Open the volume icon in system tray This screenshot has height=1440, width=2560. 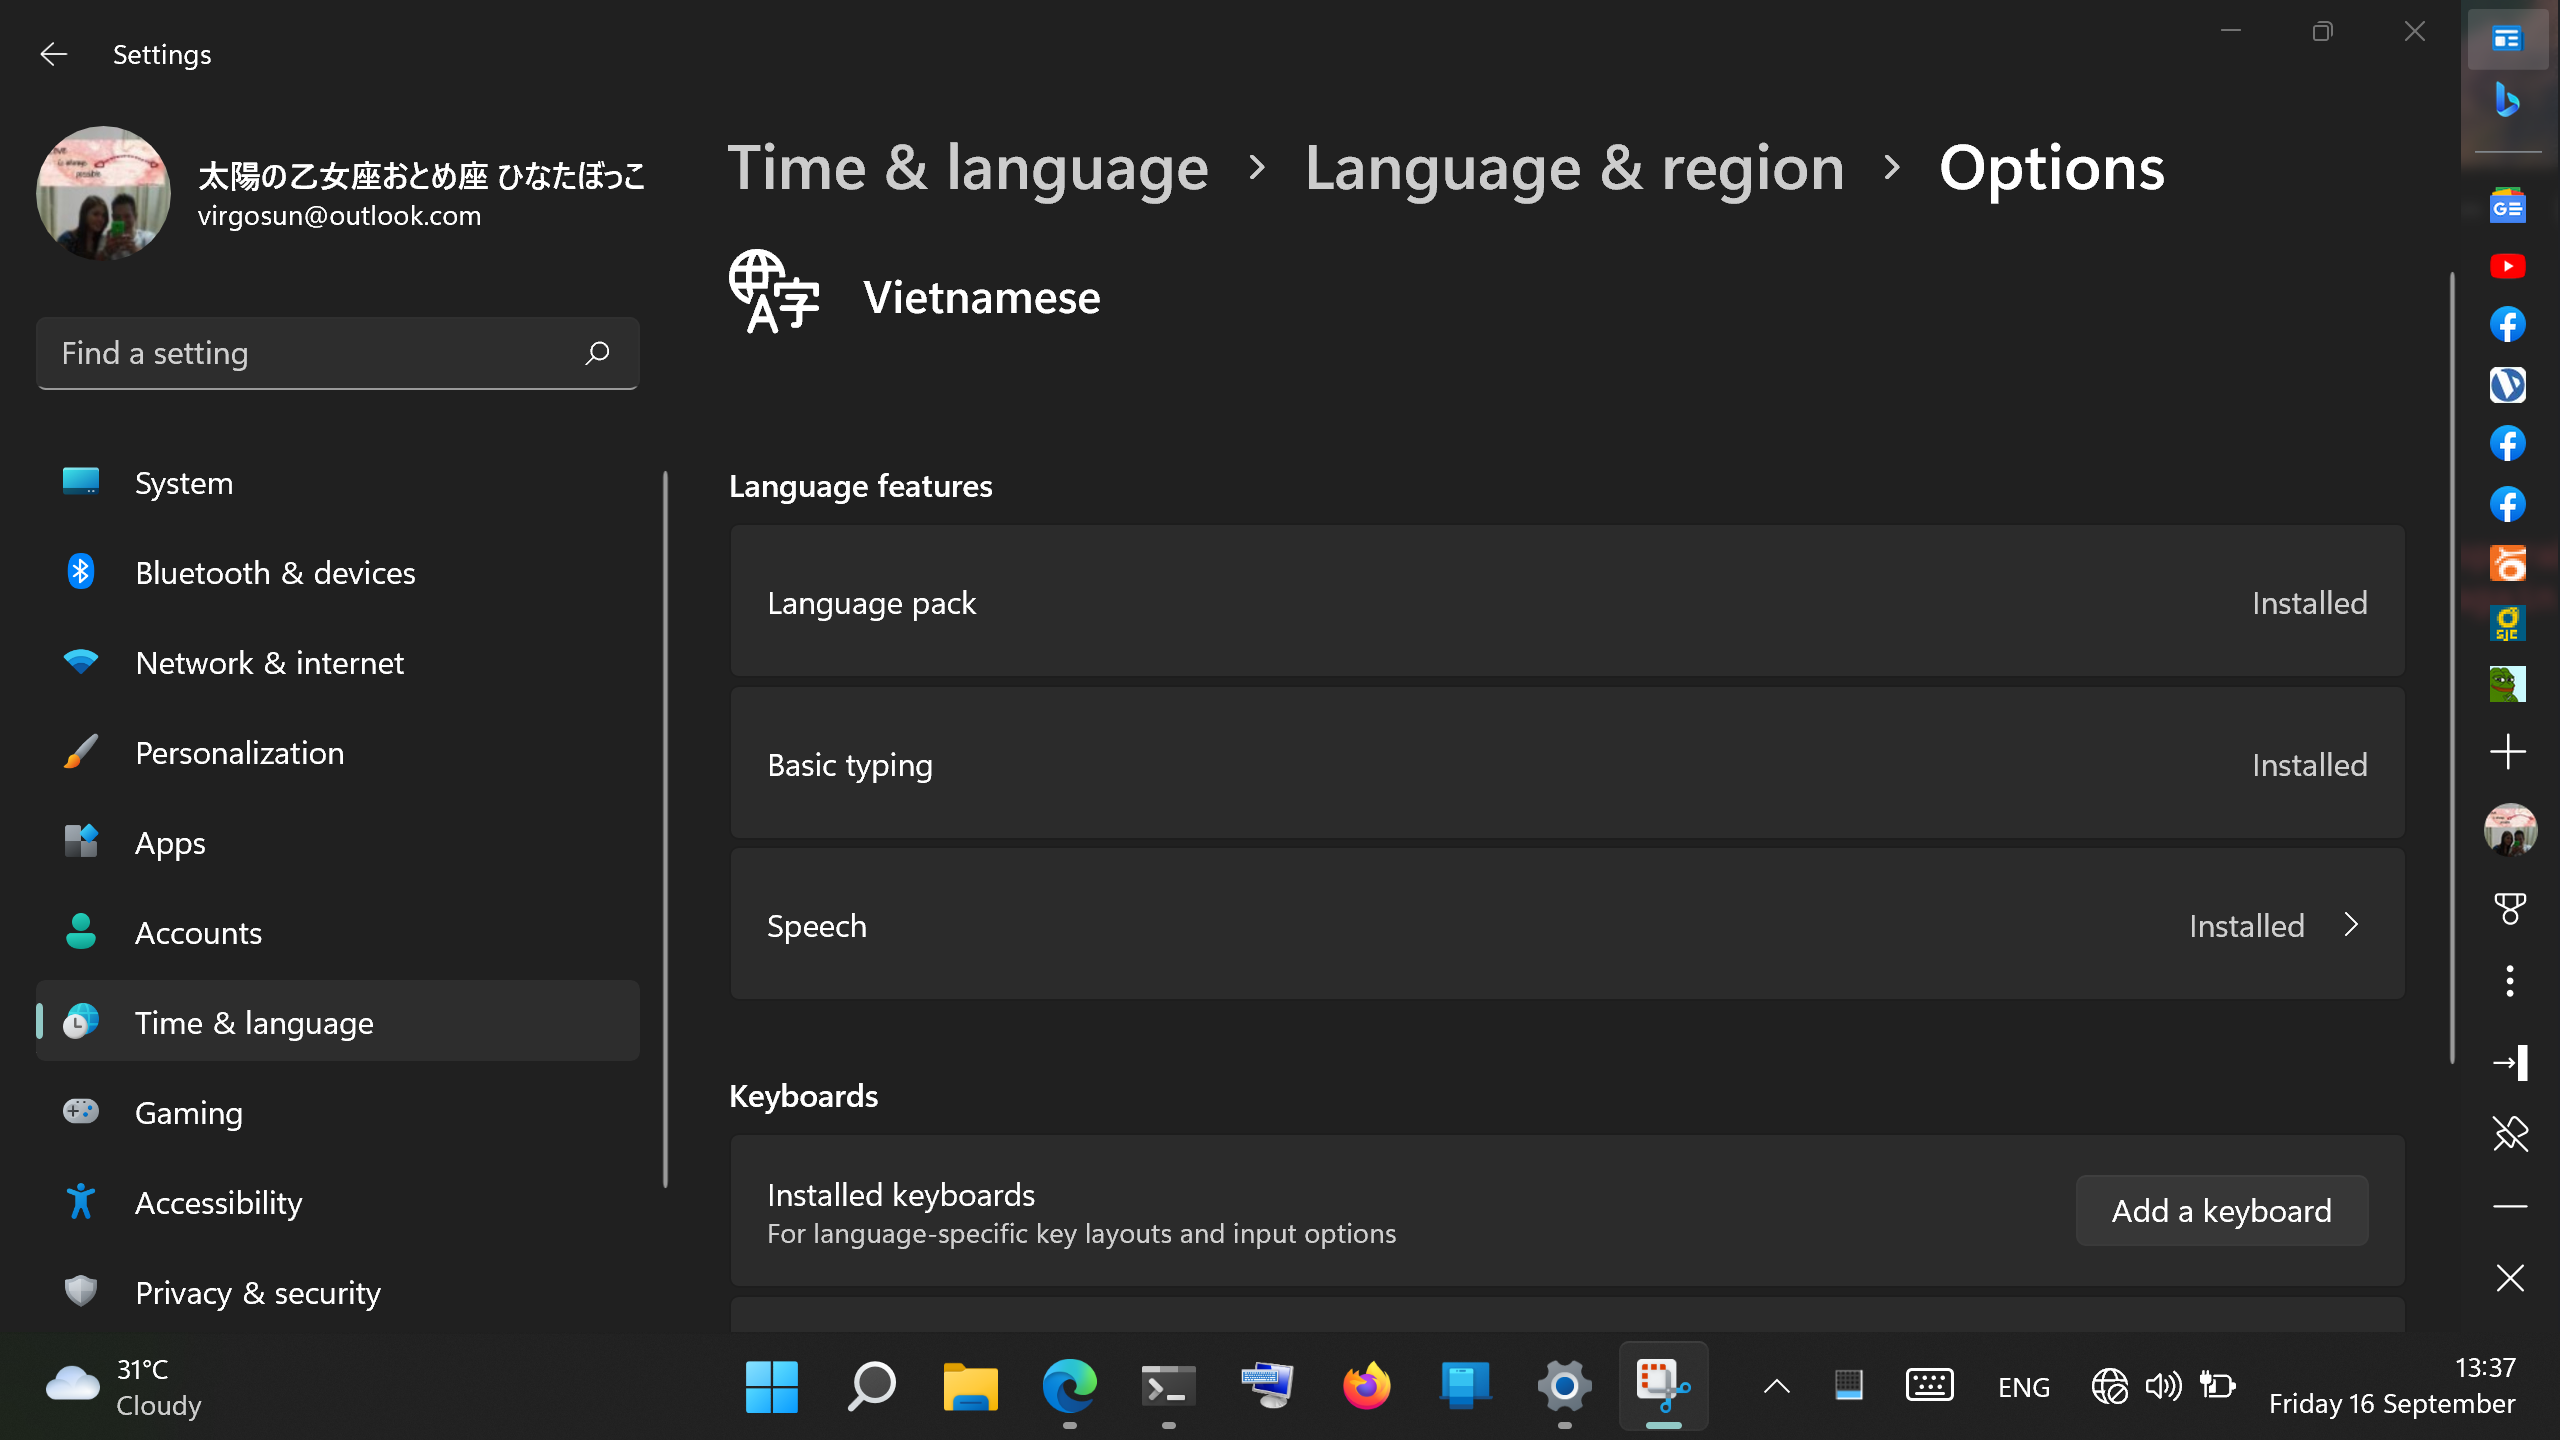coord(2162,1386)
